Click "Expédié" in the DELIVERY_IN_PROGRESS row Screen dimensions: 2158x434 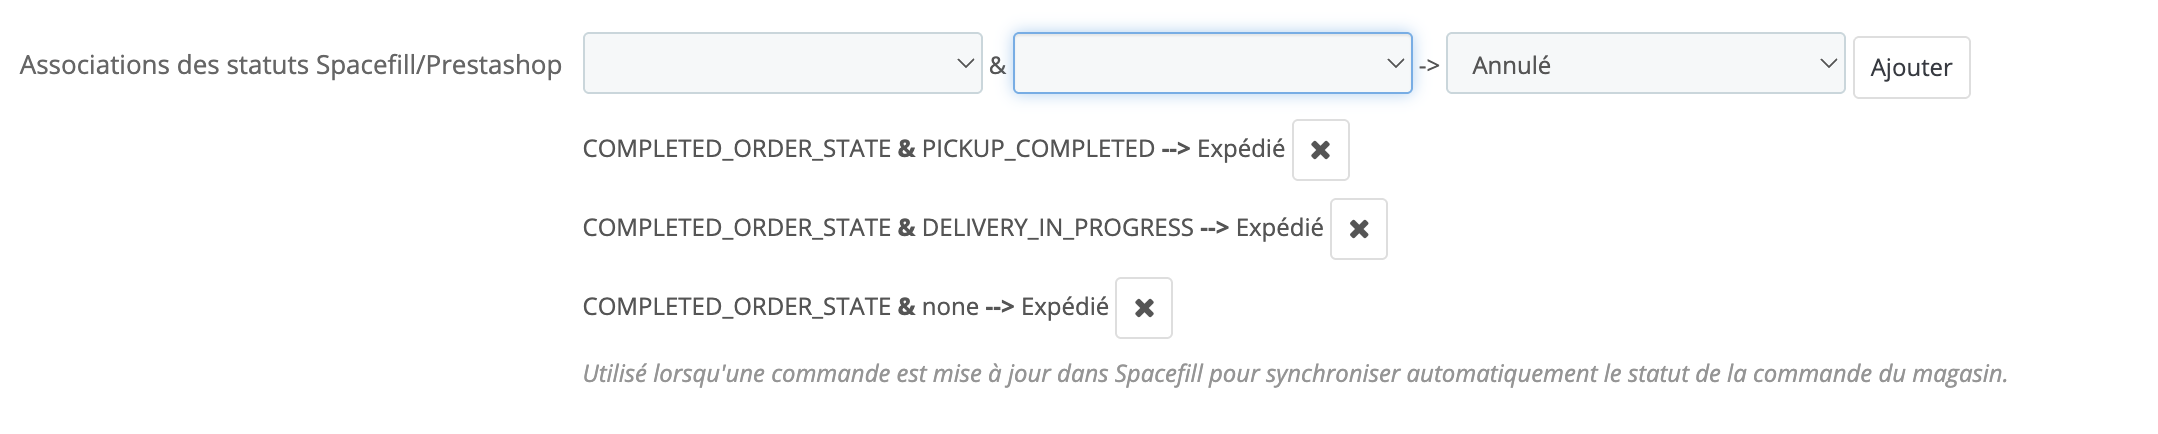point(1279,228)
